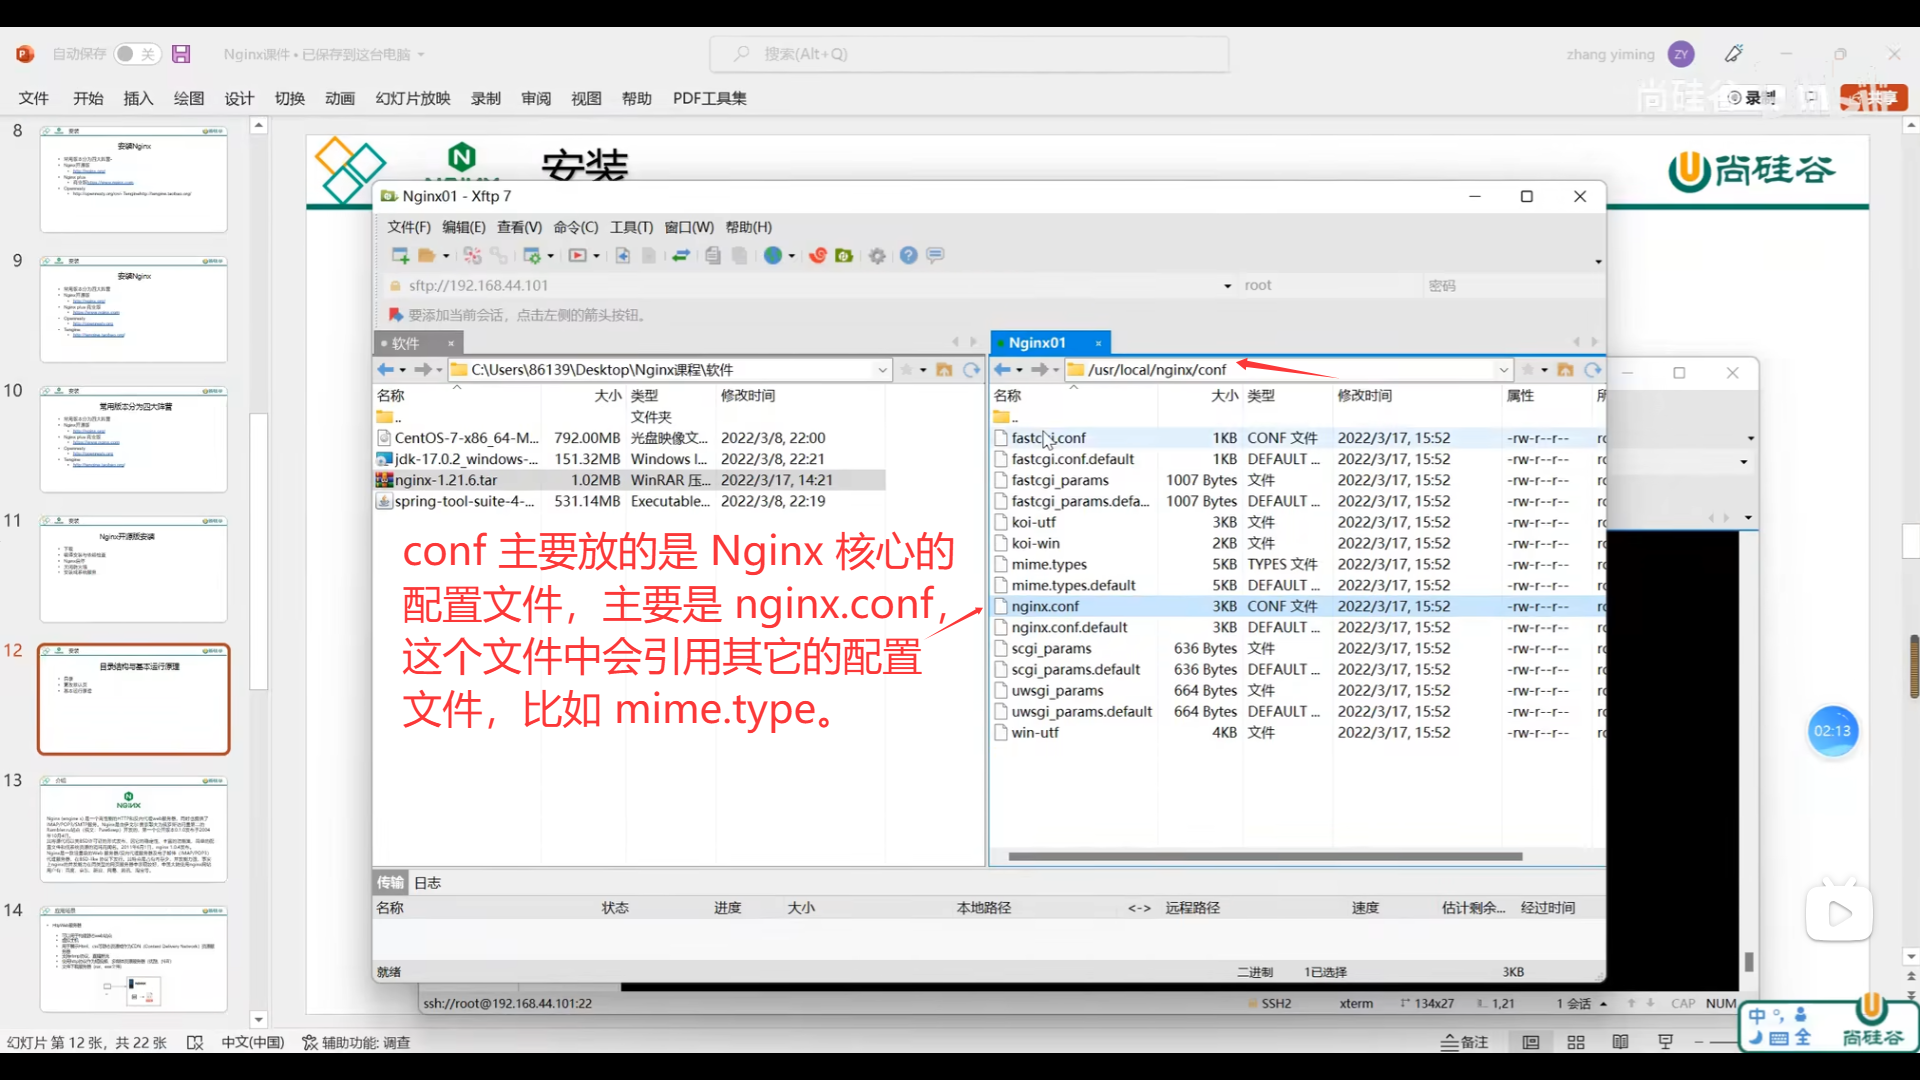Switch to reading view in status bar
This screenshot has height=1080, width=1920.
pyautogui.click(x=1620, y=1042)
